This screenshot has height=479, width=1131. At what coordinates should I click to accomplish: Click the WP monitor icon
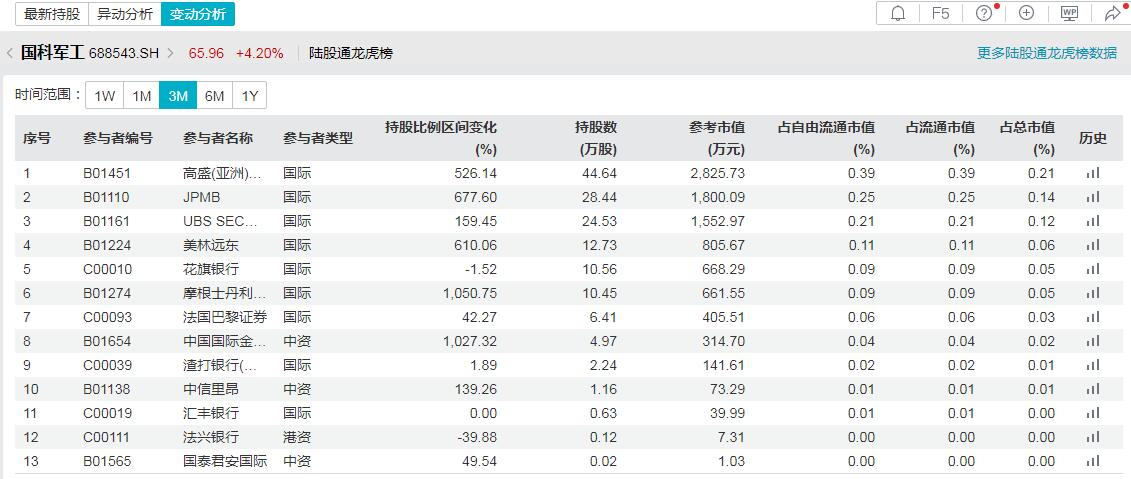[1069, 13]
